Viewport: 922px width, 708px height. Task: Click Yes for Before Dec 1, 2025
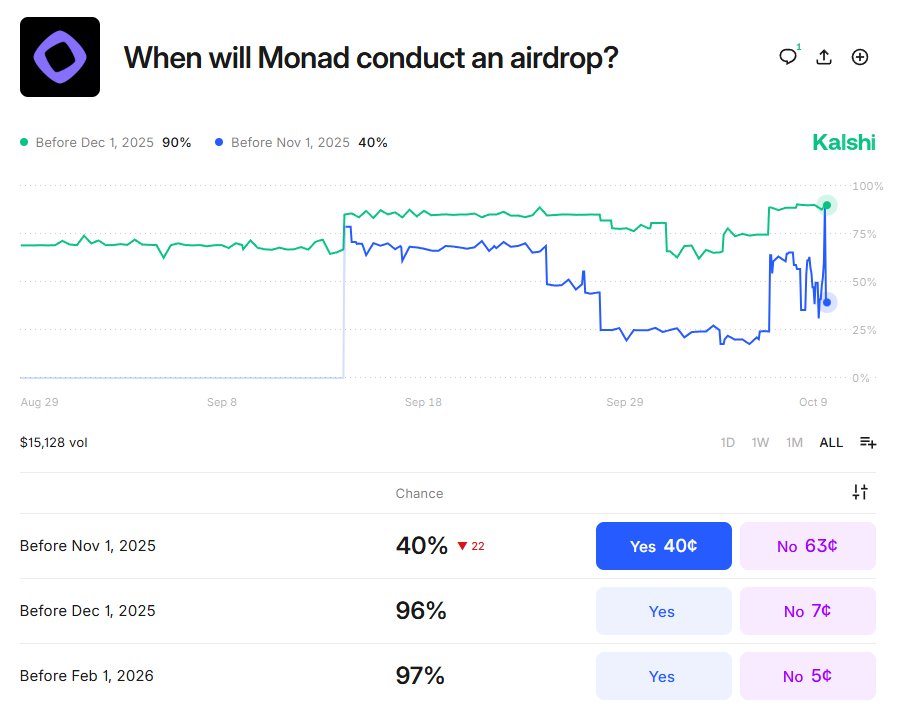[664, 611]
